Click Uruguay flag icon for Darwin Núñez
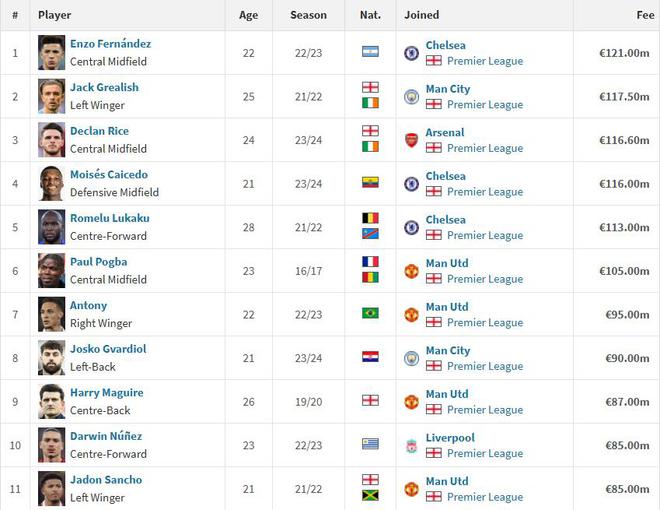The height and width of the screenshot is (510, 660). (x=370, y=444)
